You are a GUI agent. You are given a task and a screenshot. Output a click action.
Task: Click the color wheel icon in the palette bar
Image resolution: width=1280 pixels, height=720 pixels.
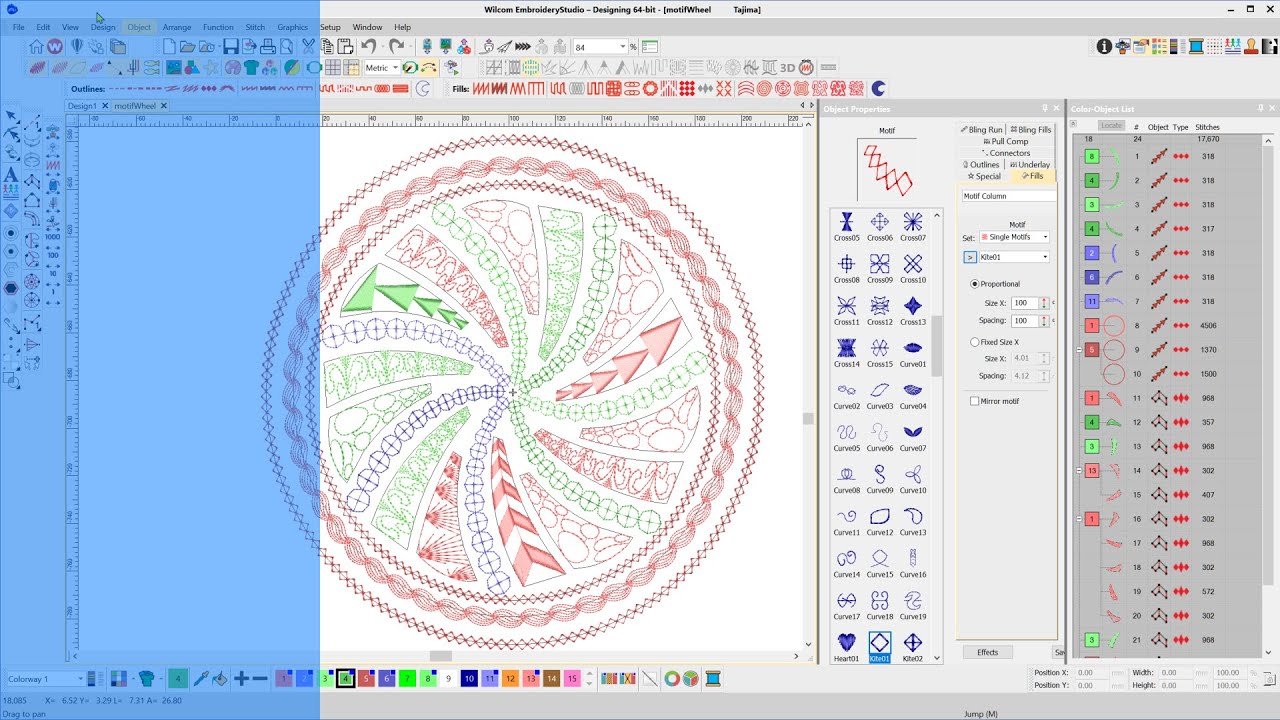pyautogui.click(x=672, y=679)
